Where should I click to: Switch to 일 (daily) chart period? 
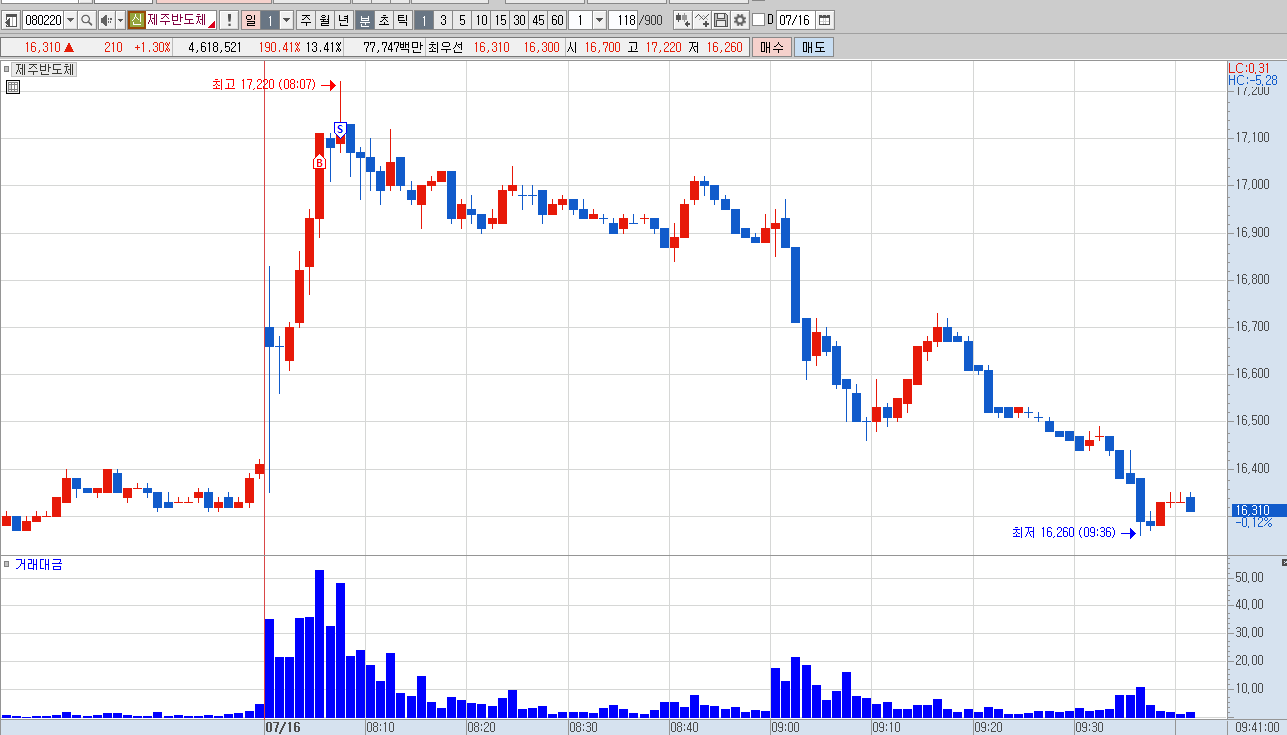tap(250, 20)
